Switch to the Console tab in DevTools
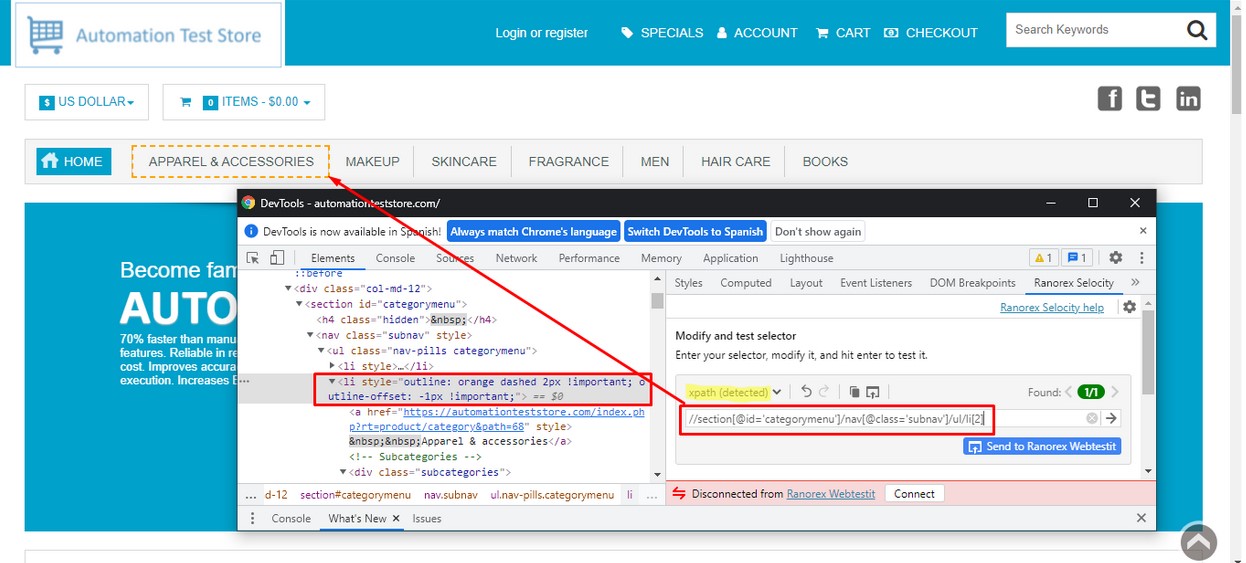This screenshot has height=563, width=1246. pos(395,258)
